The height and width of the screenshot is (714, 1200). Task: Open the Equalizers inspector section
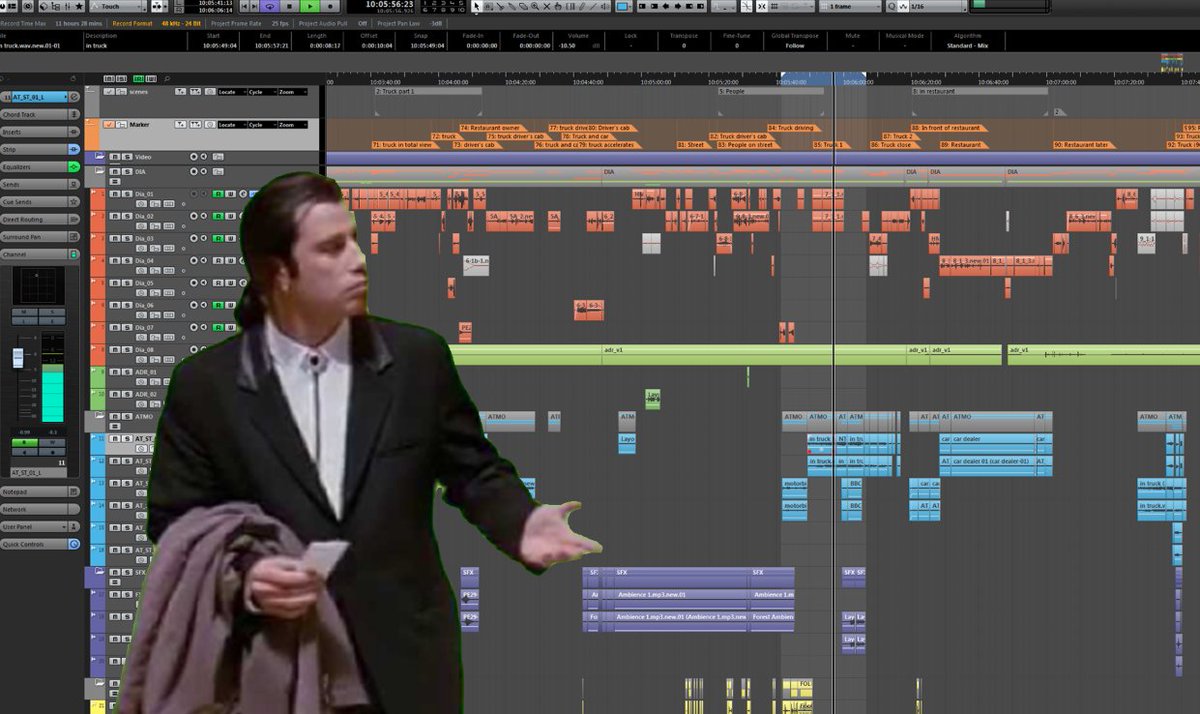point(33,166)
